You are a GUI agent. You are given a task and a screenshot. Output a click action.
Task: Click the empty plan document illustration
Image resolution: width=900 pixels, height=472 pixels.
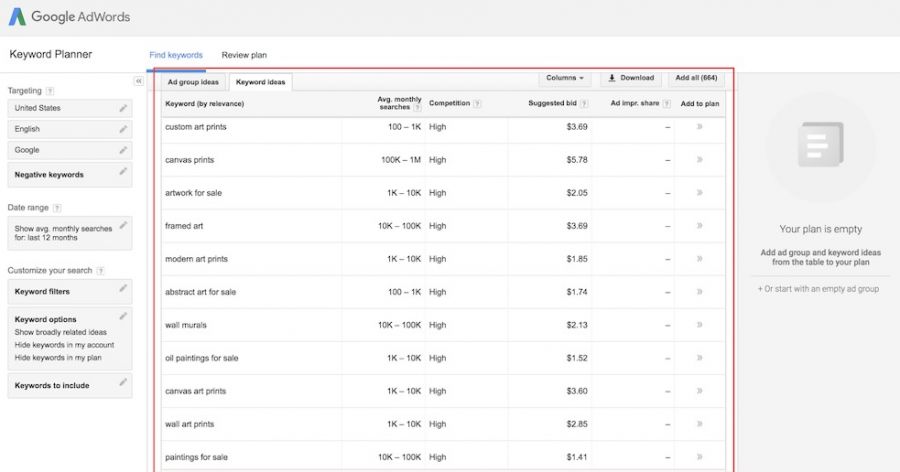pyautogui.click(x=821, y=144)
